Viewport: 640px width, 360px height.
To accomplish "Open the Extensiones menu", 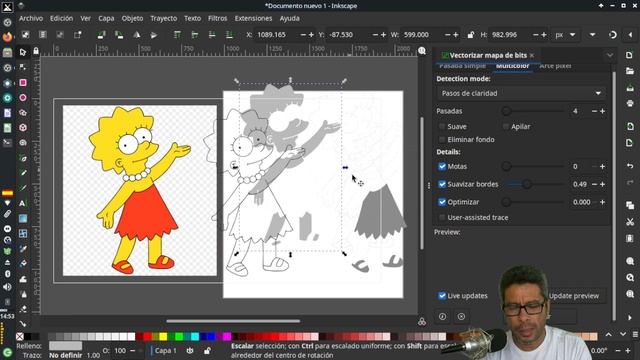I will tap(253, 18).
